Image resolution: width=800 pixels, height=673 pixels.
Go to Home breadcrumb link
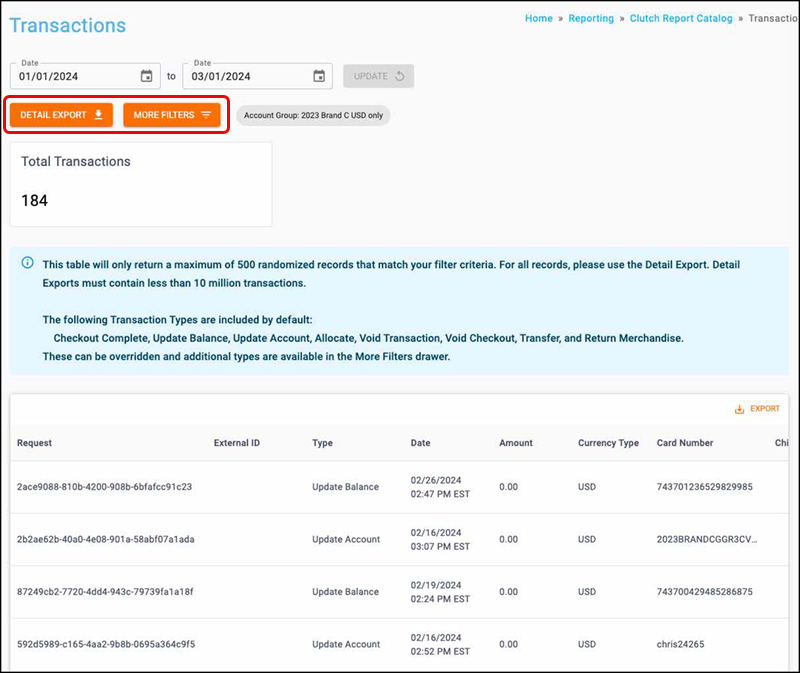539,18
